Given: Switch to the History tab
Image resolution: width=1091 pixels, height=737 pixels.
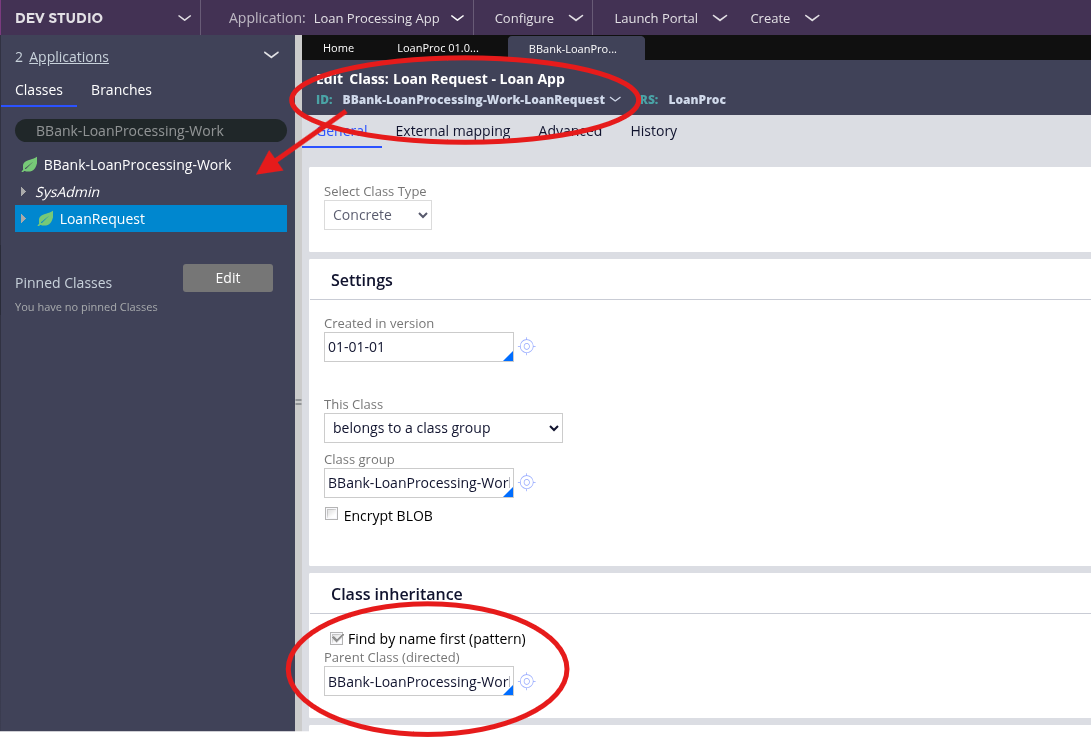Looking at the screenshot, I should (653, 131).
